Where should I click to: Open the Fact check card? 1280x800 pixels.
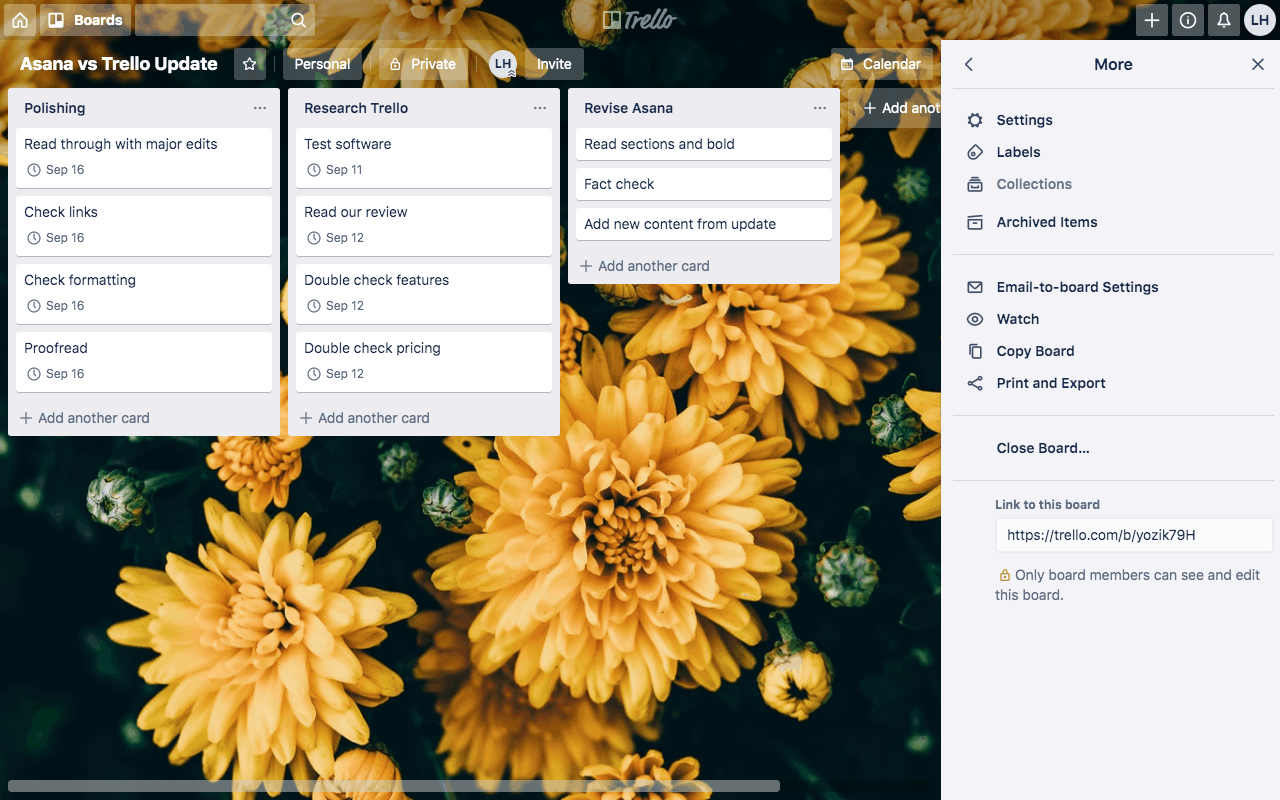[704, 184]
